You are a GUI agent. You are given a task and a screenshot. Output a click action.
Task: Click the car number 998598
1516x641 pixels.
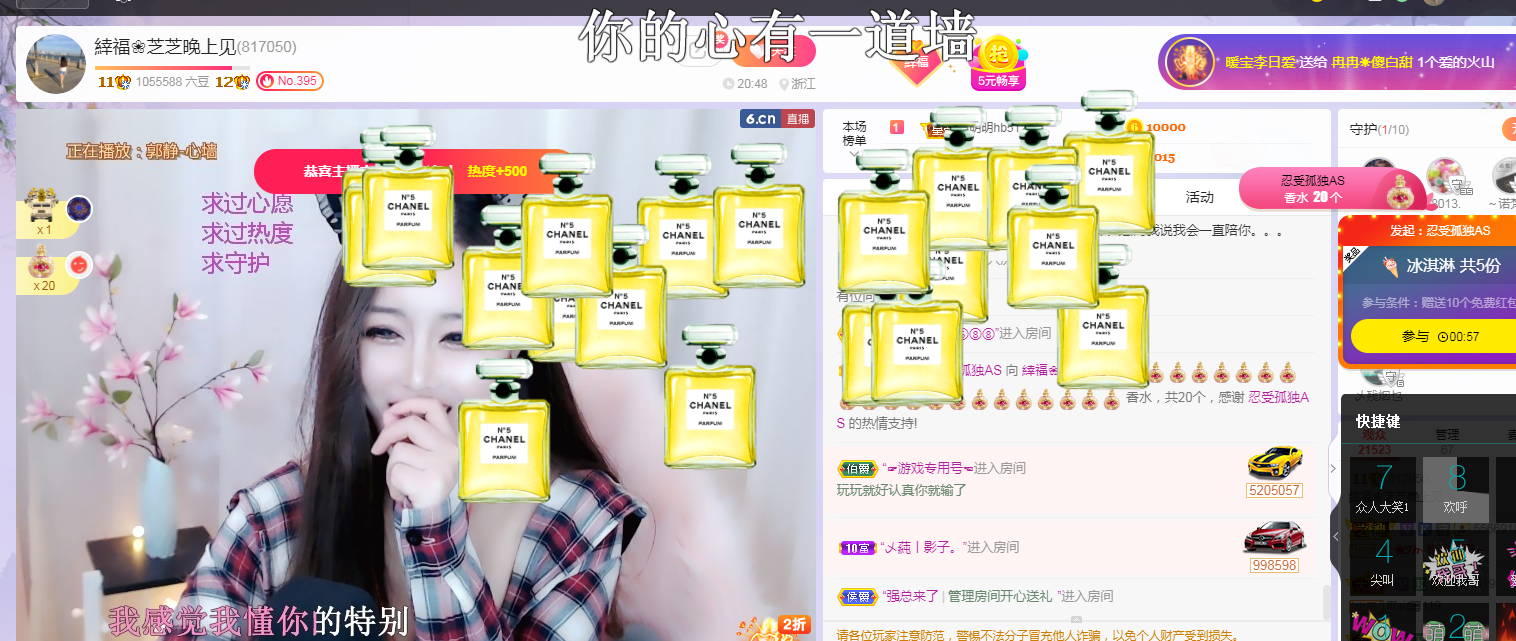[1274, 565]
